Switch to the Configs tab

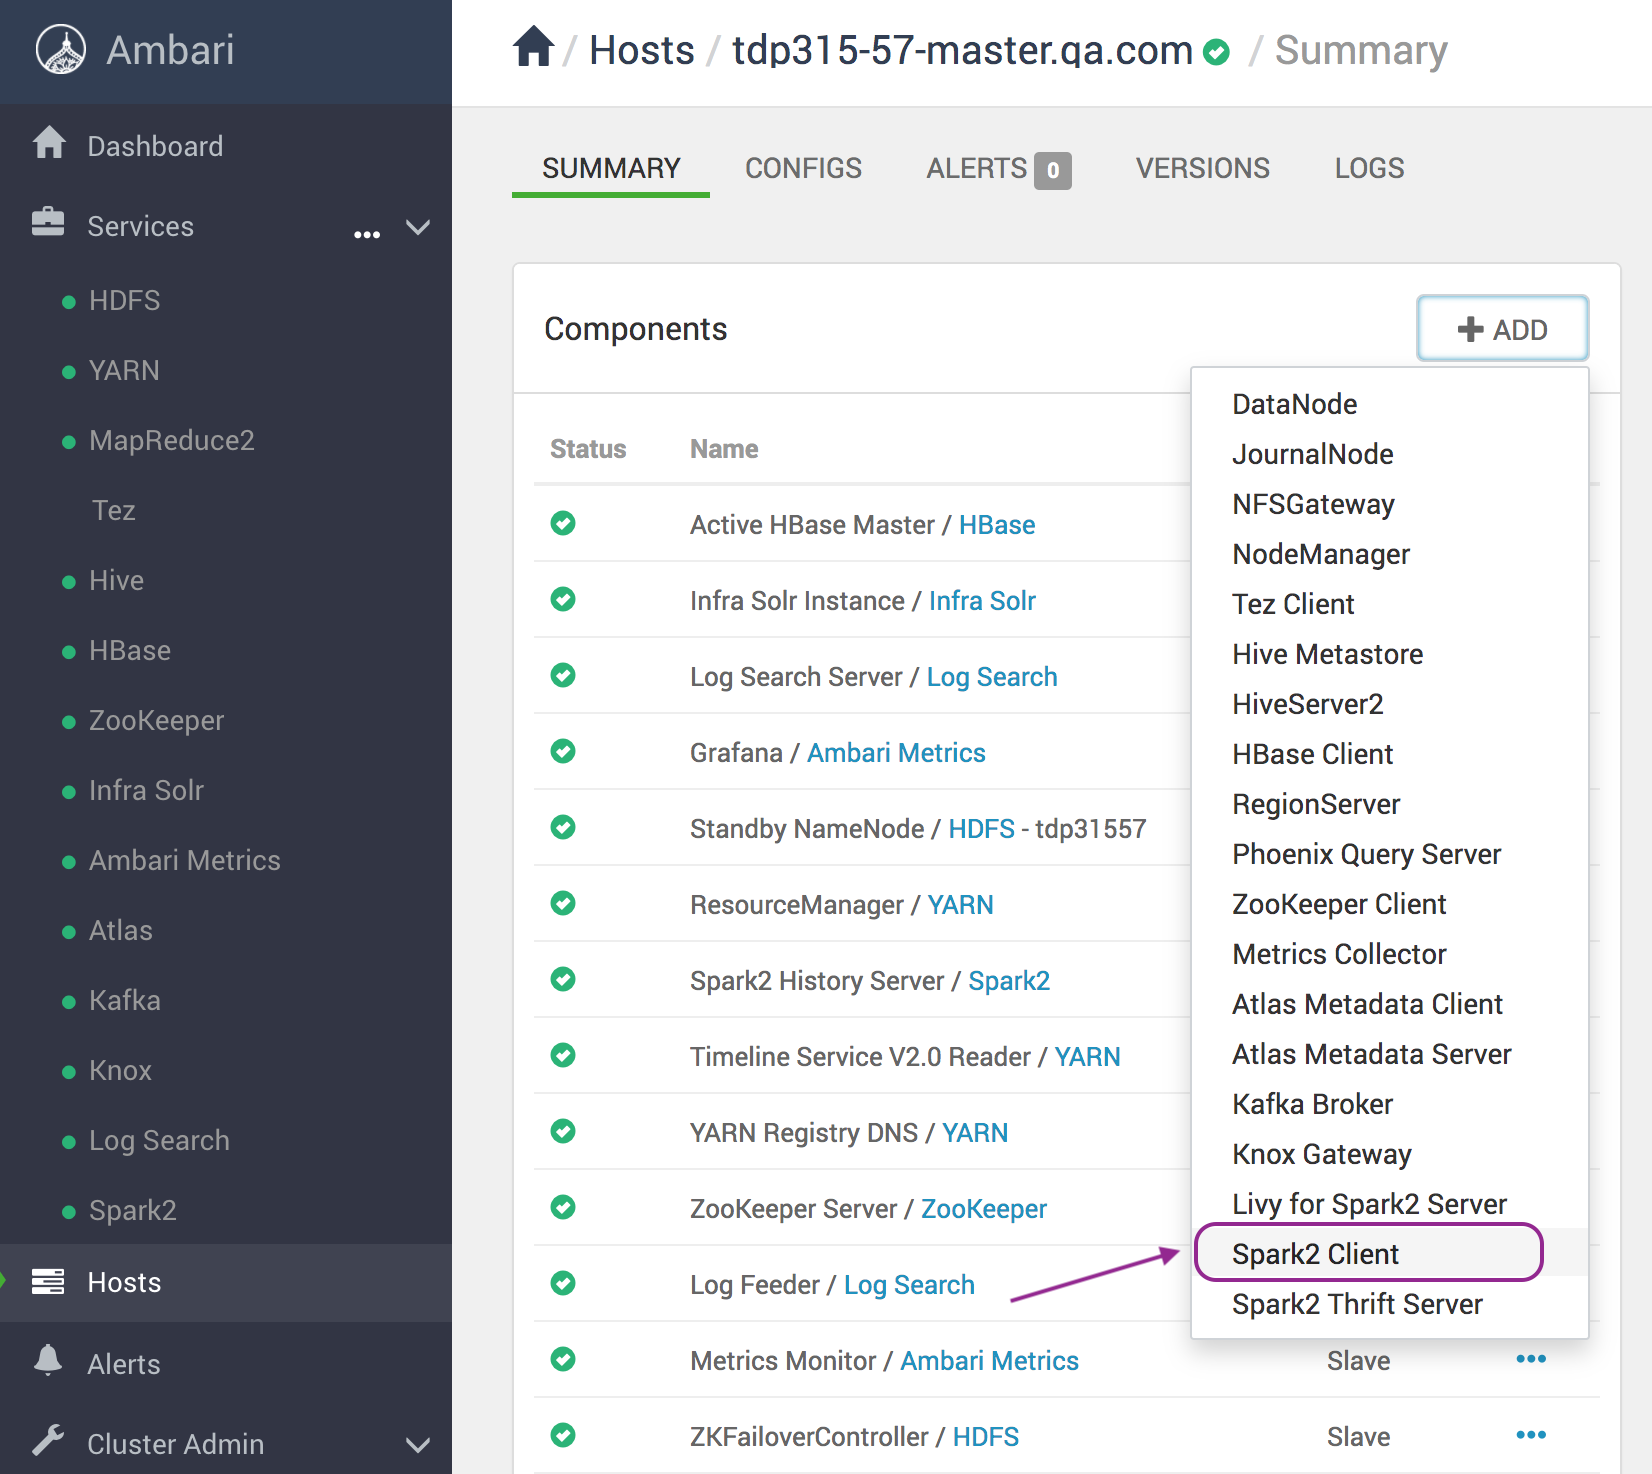coord(803,168)
